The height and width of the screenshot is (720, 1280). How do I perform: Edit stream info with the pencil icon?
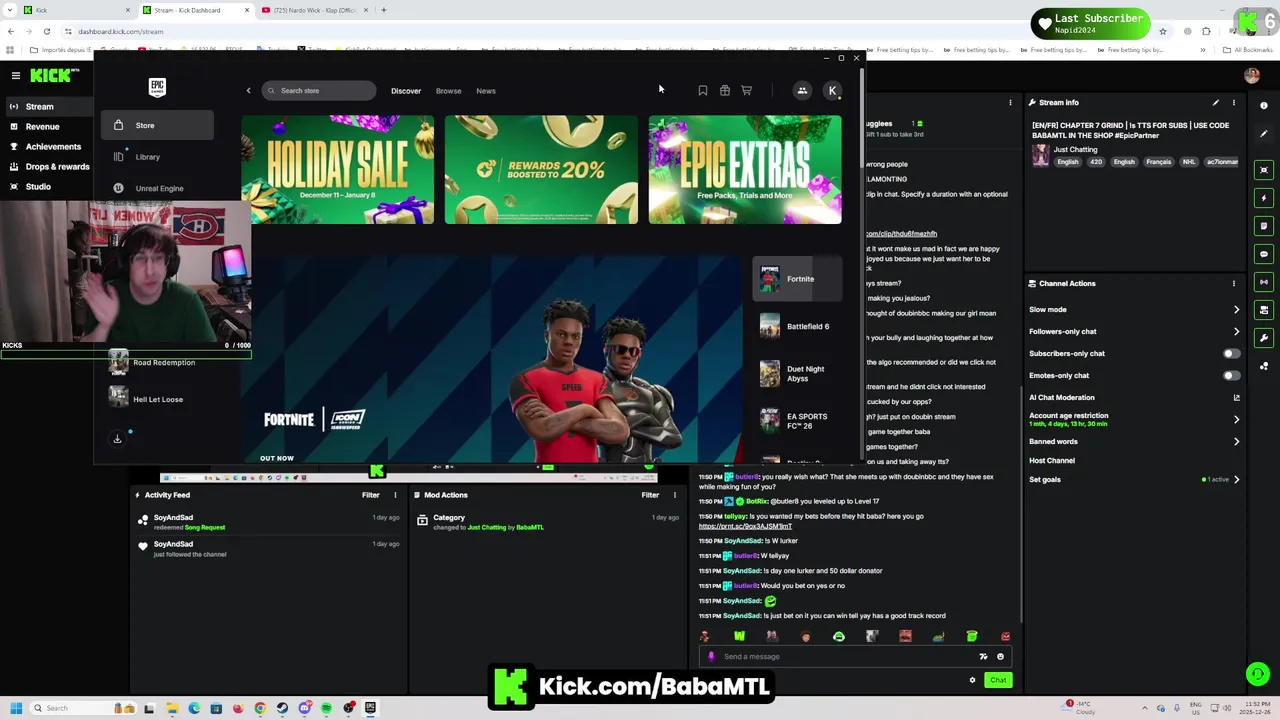tap(1216, 102)
